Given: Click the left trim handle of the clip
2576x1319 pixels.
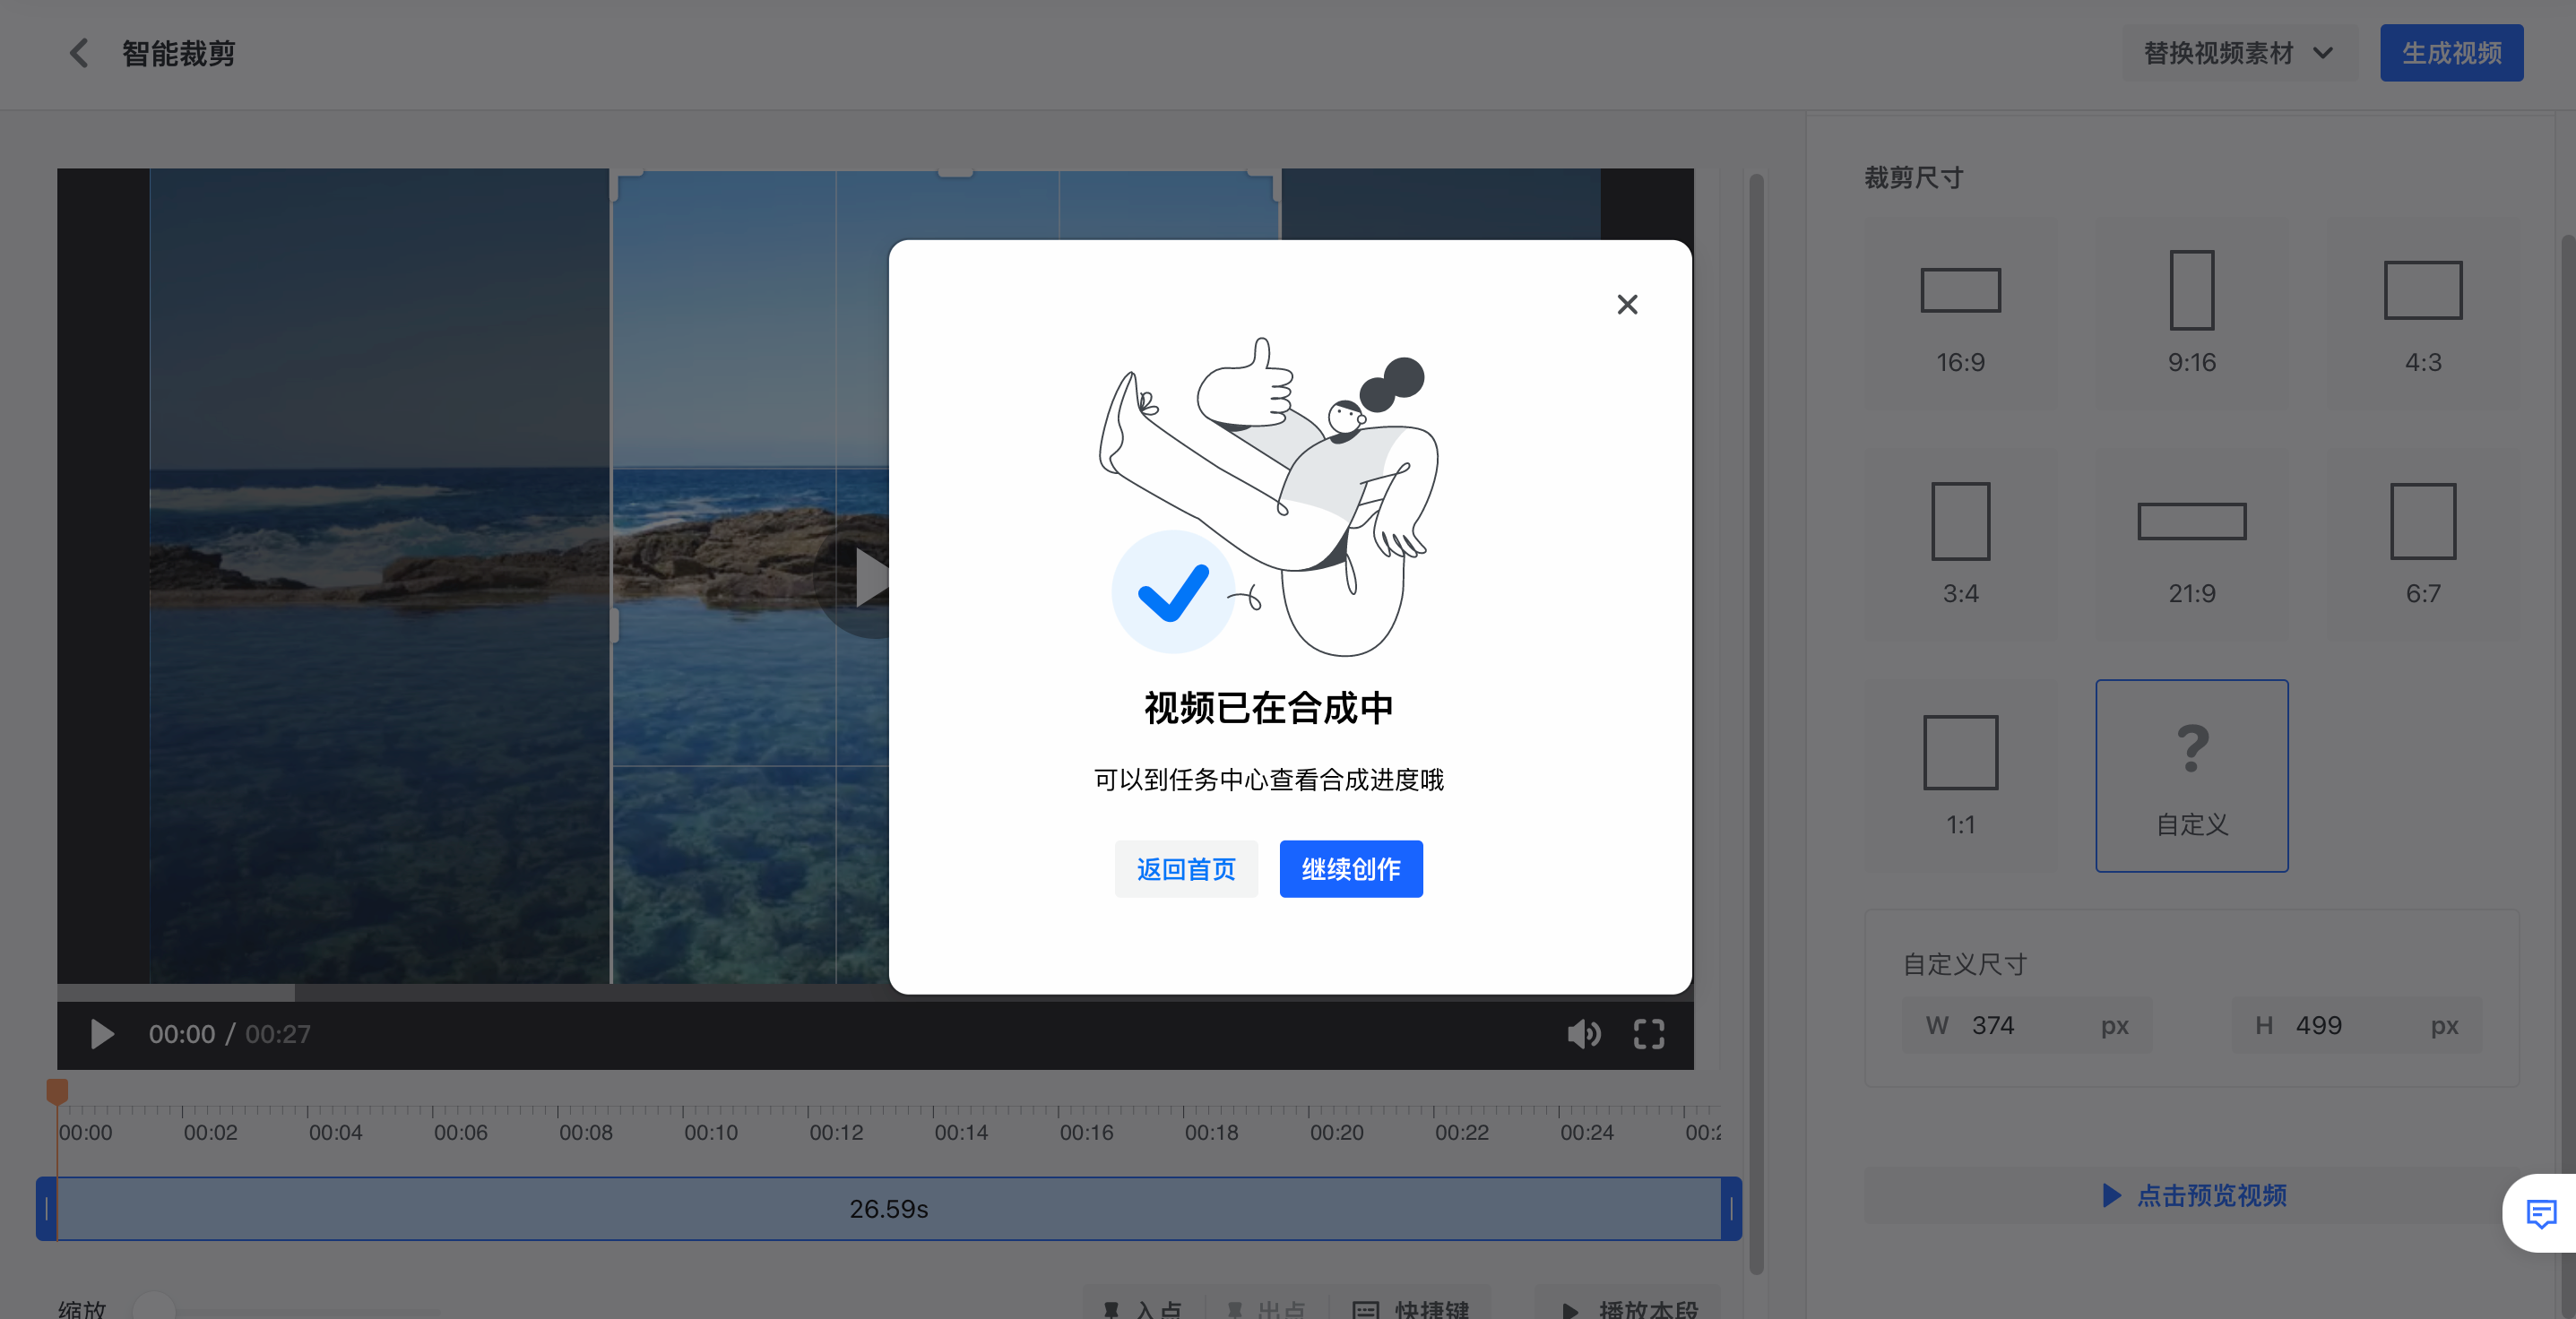Looking at the screenshot, I should pyautogui.click(x=46, y=1209).
